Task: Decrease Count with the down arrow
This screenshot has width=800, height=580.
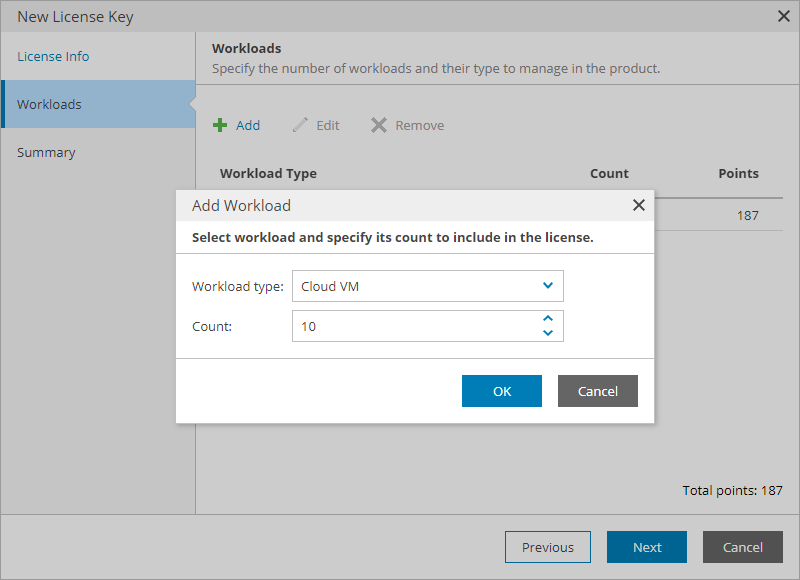Action: pyautogui.click(x=548, y=333)
